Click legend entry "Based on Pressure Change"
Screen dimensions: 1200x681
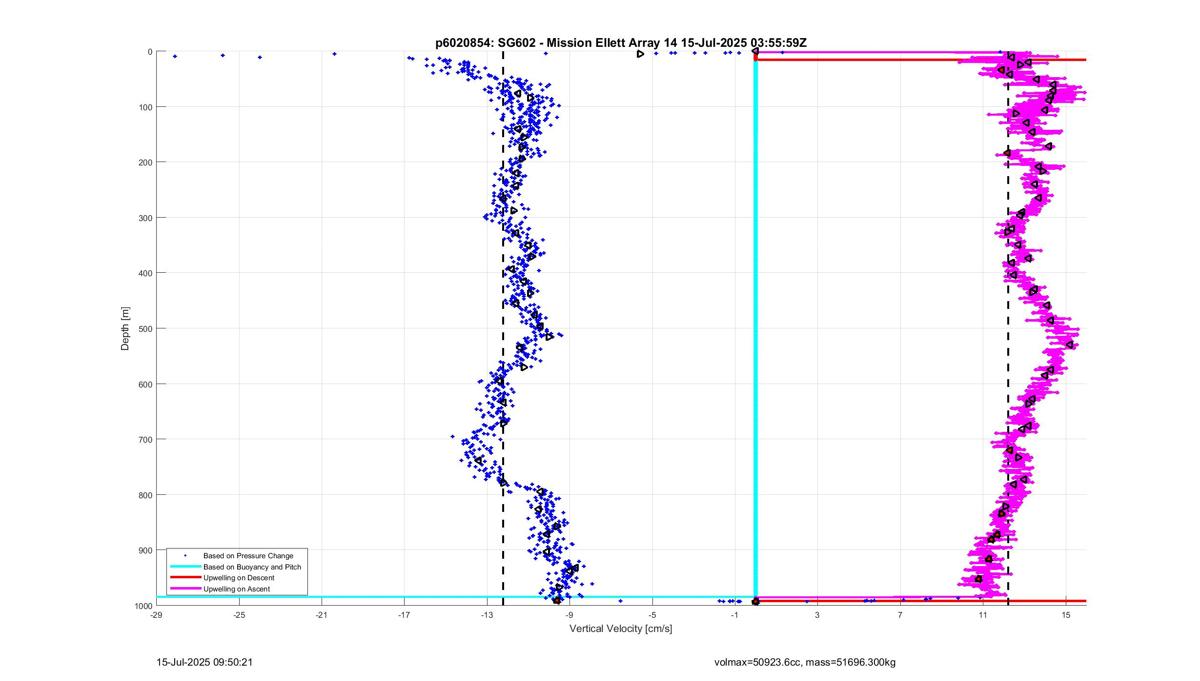[248, 555]
